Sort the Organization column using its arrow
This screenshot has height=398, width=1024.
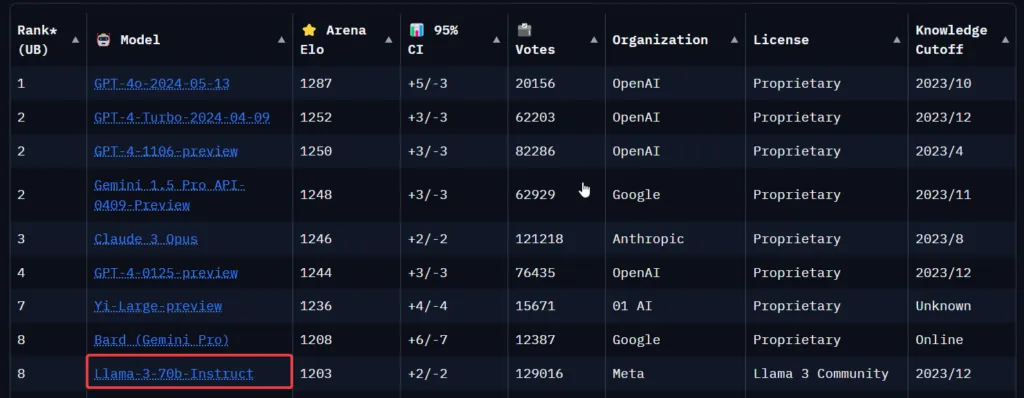click(734, 40)
